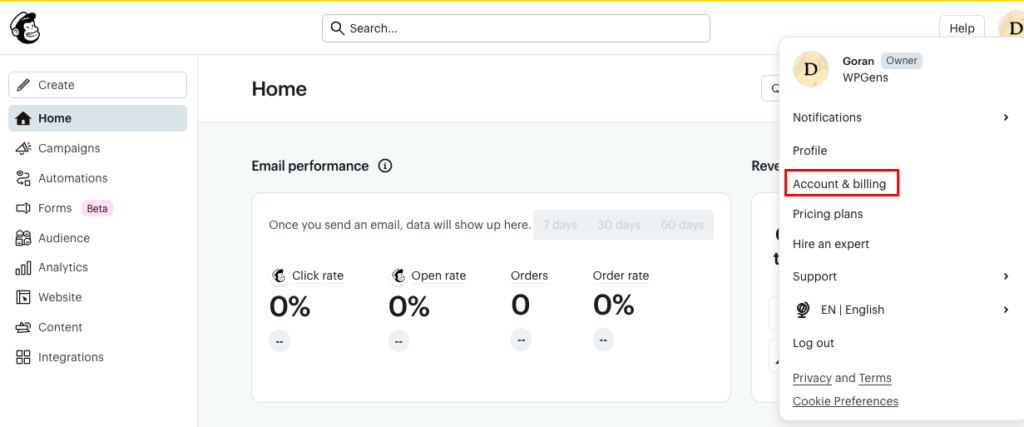Select the 30 days range
Viewport: 1024px width, 427px height.
click(x=618, y=225)
